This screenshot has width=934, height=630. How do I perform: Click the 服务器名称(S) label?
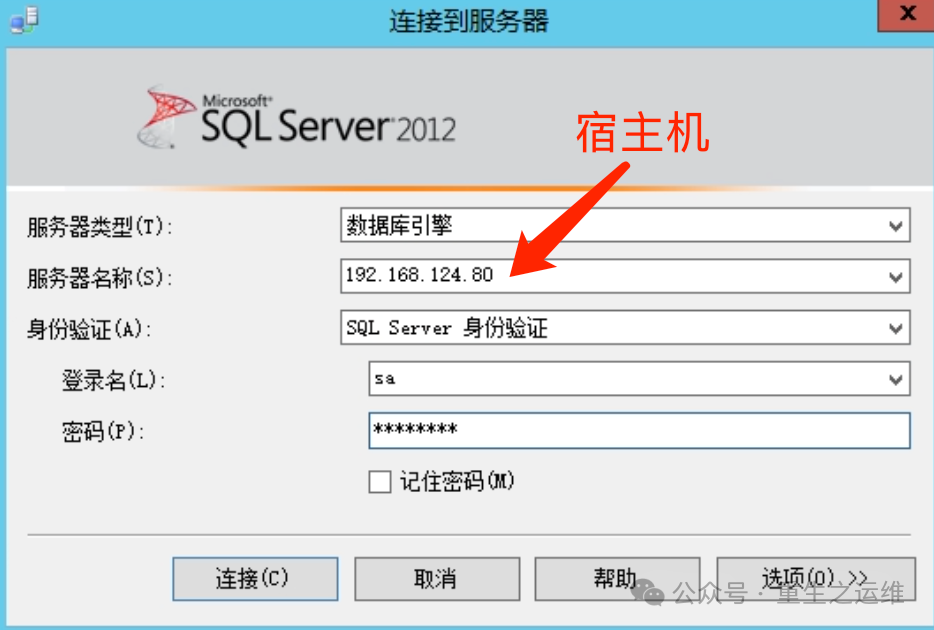[x=99, y=278]
